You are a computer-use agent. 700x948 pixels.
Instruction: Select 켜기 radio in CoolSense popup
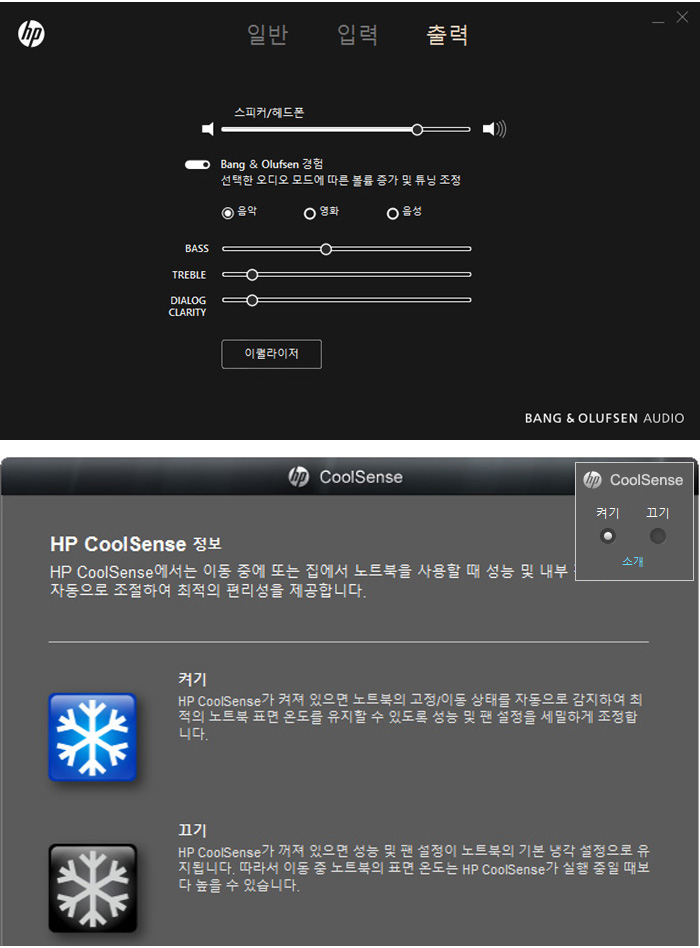(608, 536)
